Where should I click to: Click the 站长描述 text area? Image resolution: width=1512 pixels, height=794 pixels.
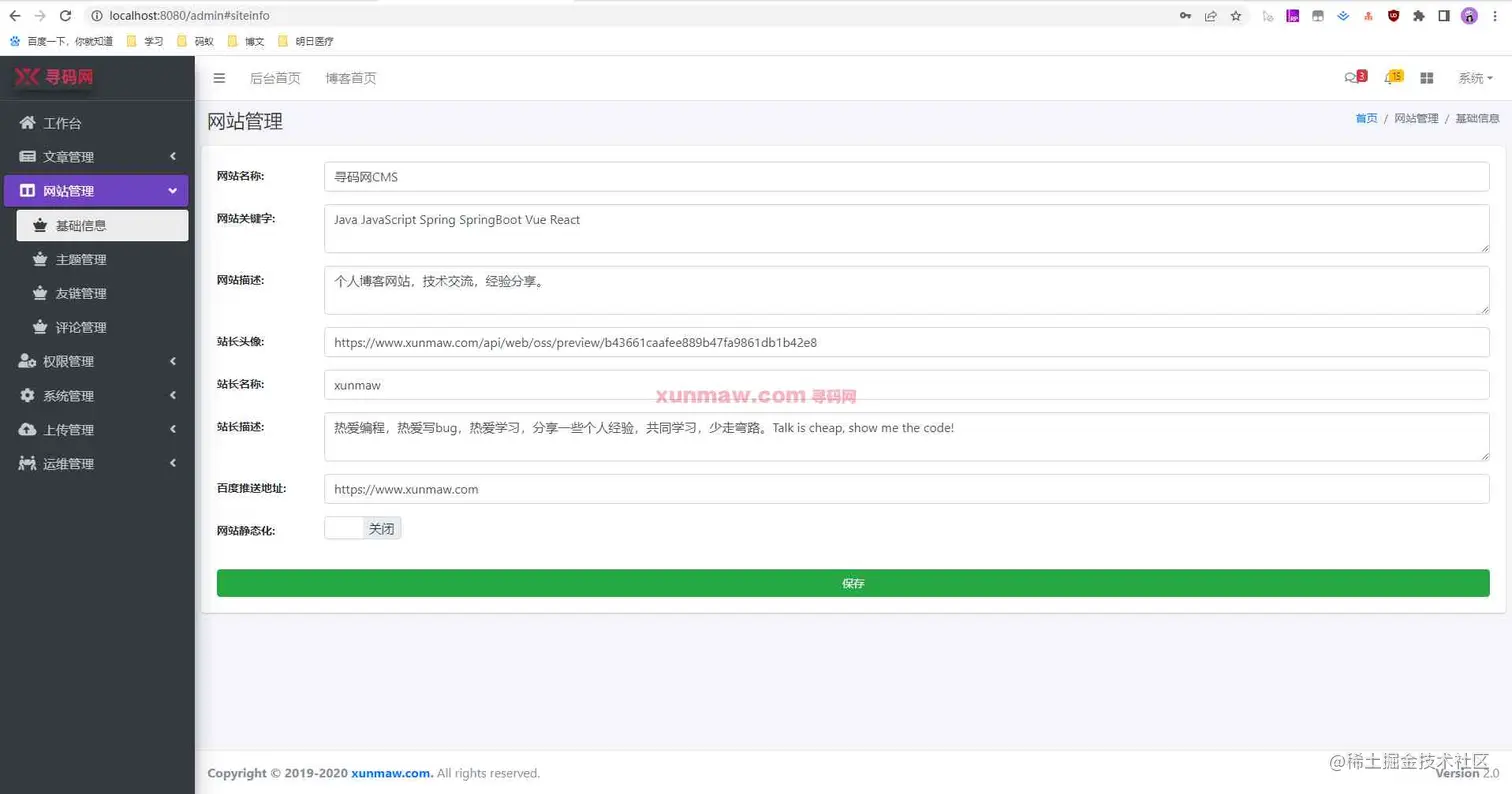(x=907, y=437)
